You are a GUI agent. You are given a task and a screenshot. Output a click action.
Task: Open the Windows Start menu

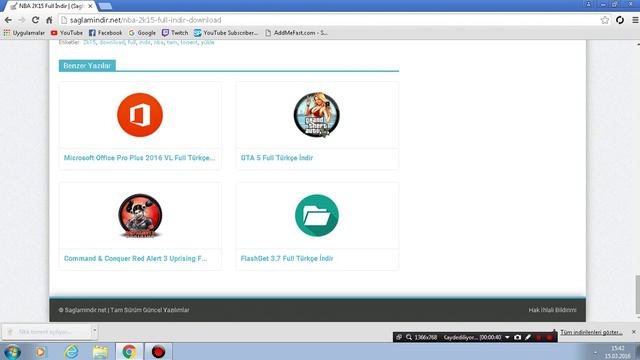coord(13,351)
